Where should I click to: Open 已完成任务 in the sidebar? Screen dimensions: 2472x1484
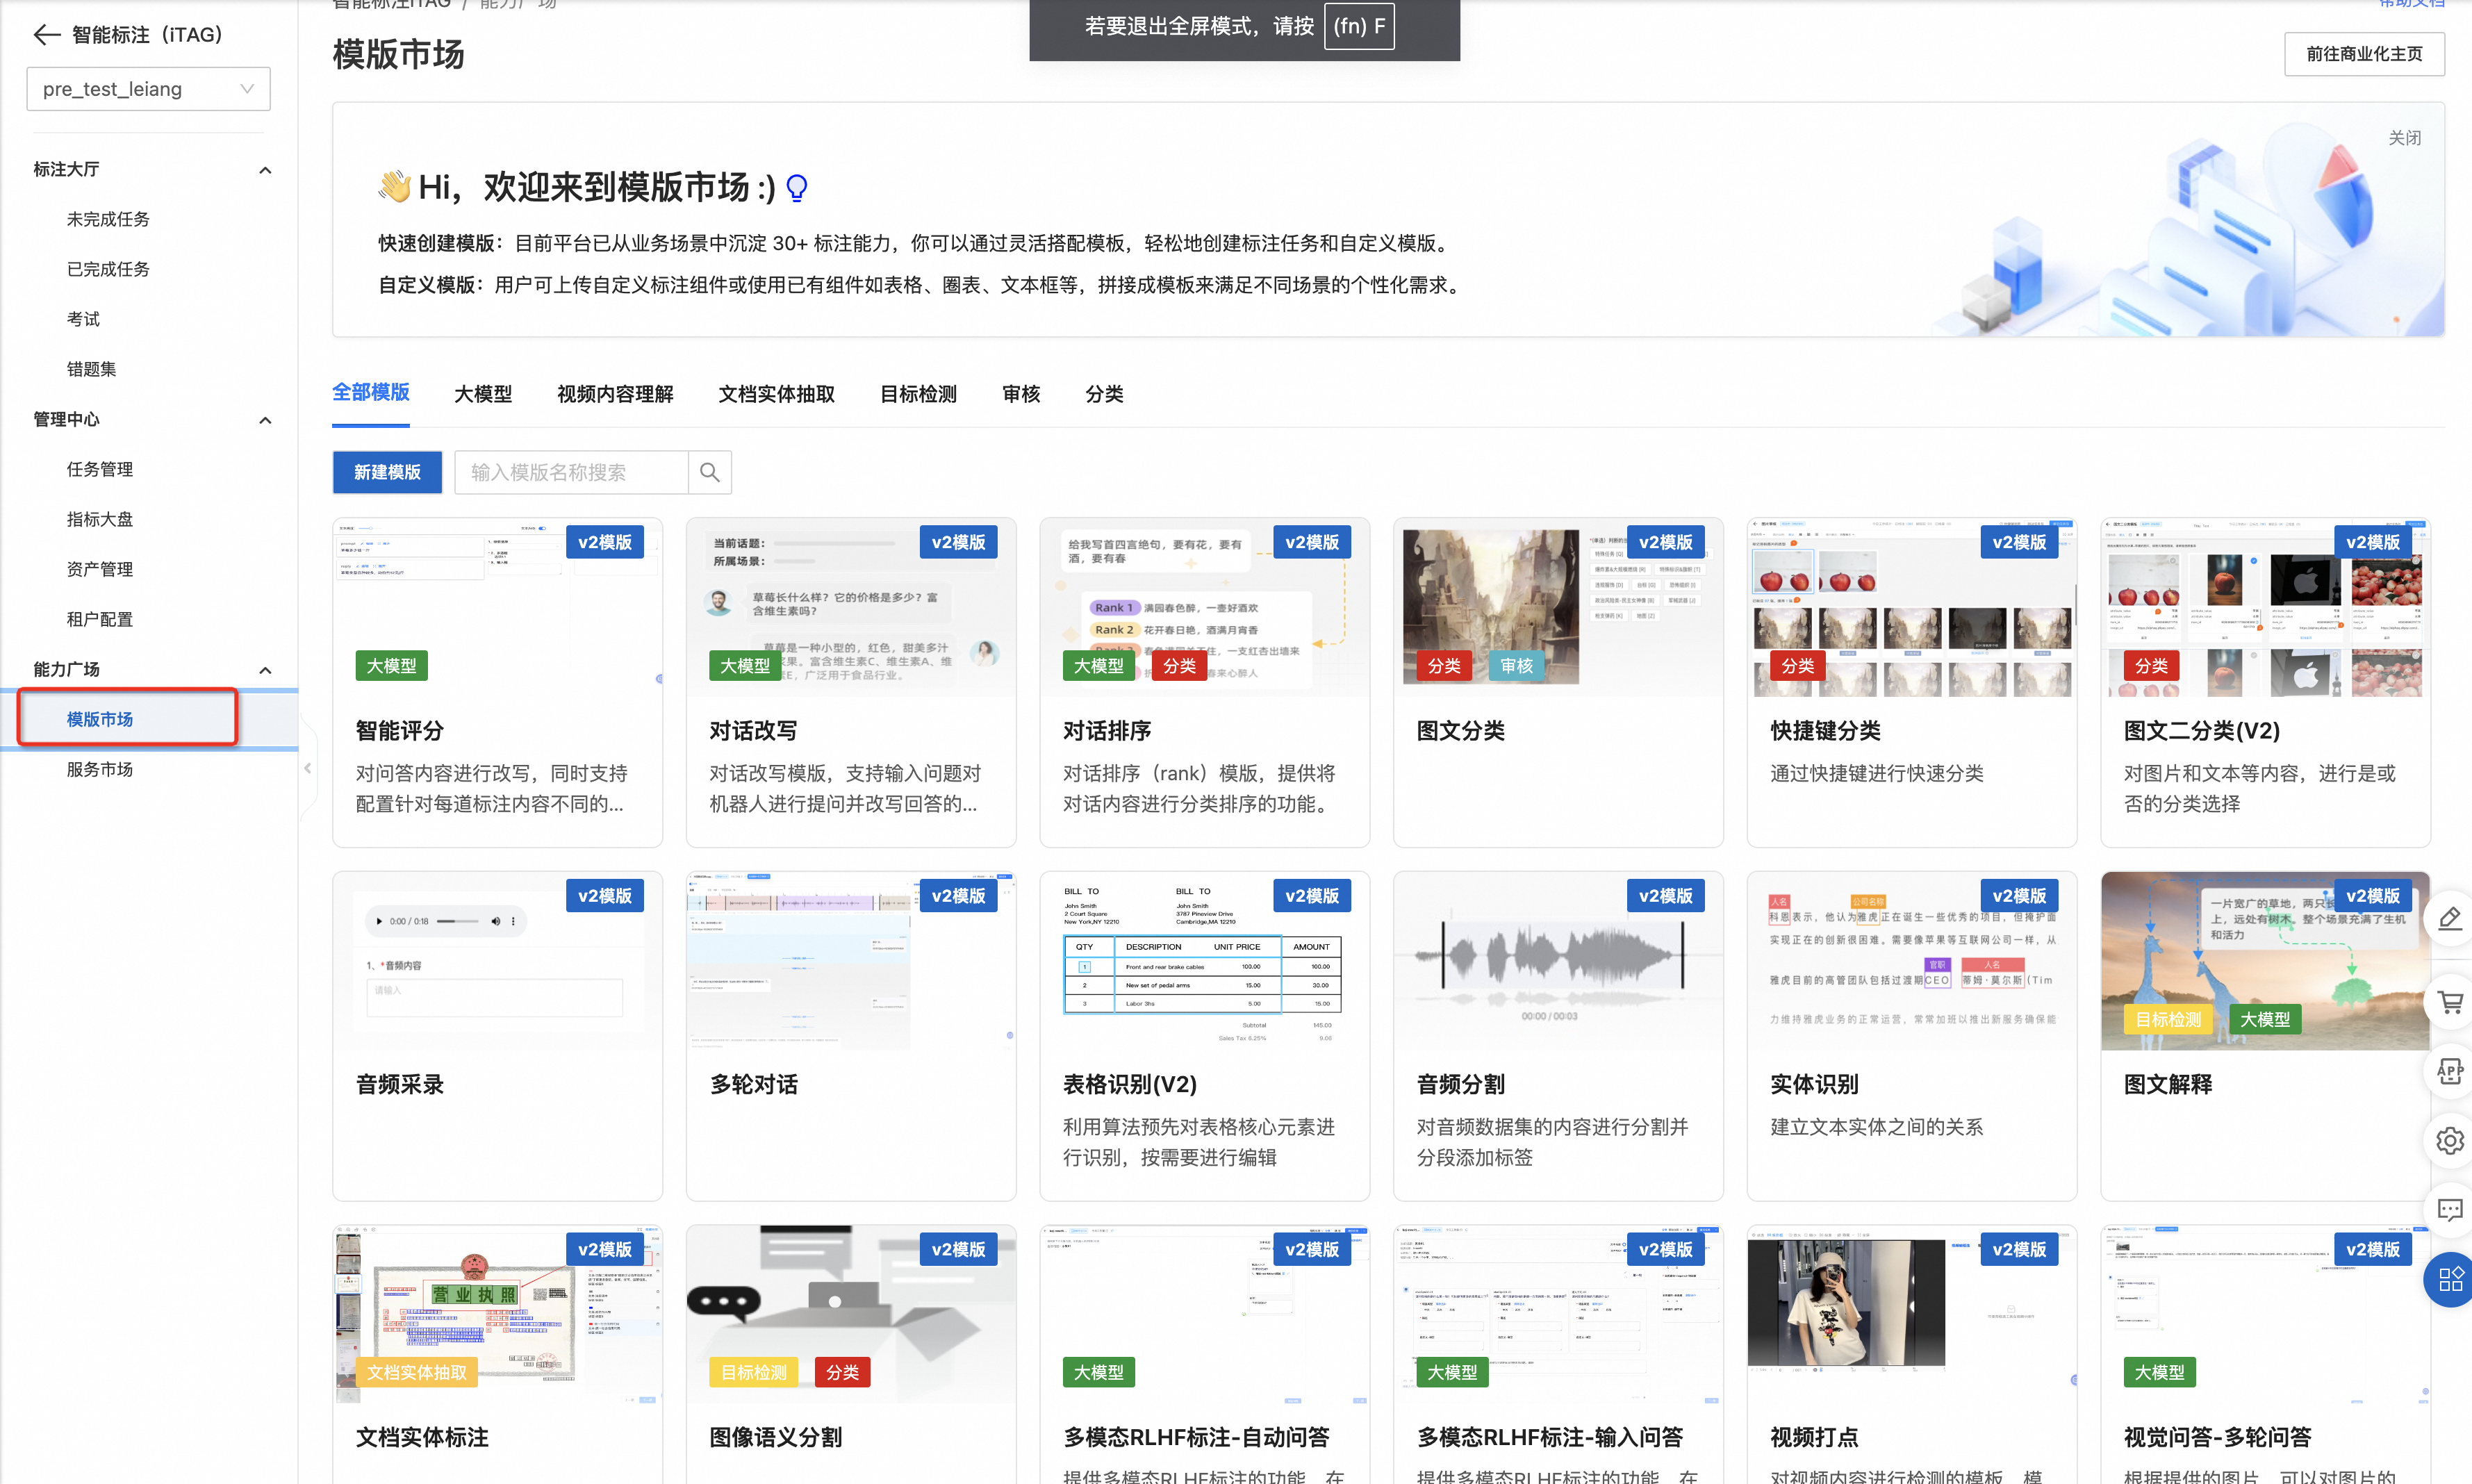pos(108,269)
